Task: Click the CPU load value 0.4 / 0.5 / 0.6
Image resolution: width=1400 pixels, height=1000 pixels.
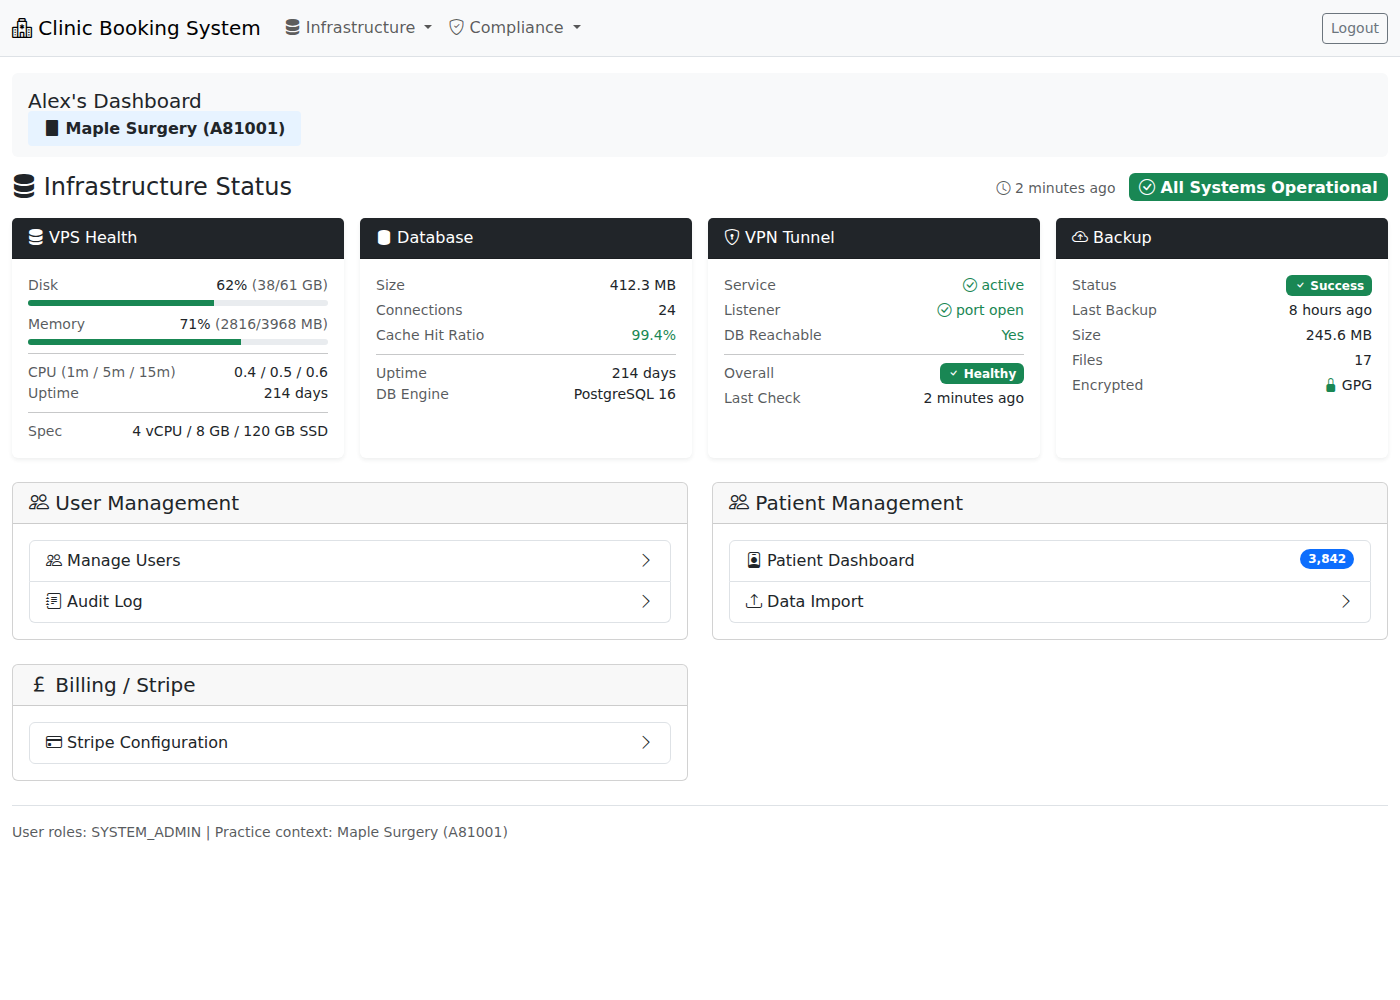Action: (281, 372)
